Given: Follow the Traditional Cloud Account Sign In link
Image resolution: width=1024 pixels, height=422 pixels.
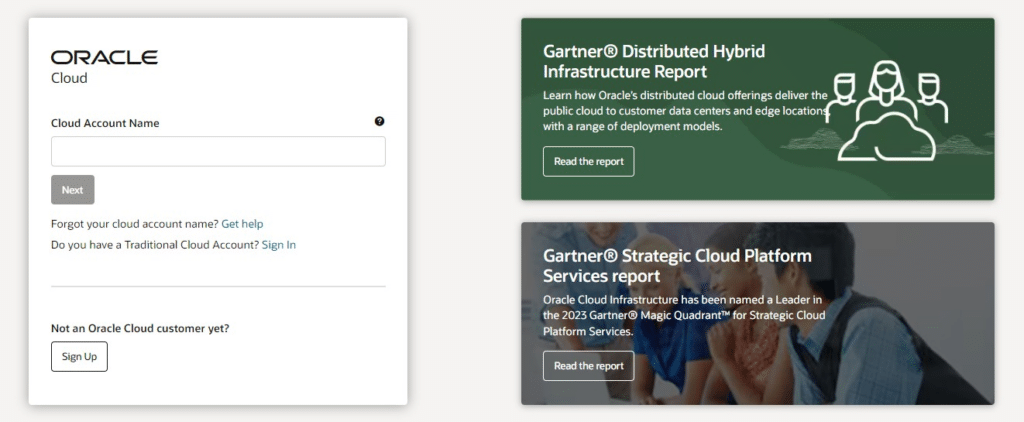Looking at the screenshot, I should [x=279, y=245].
